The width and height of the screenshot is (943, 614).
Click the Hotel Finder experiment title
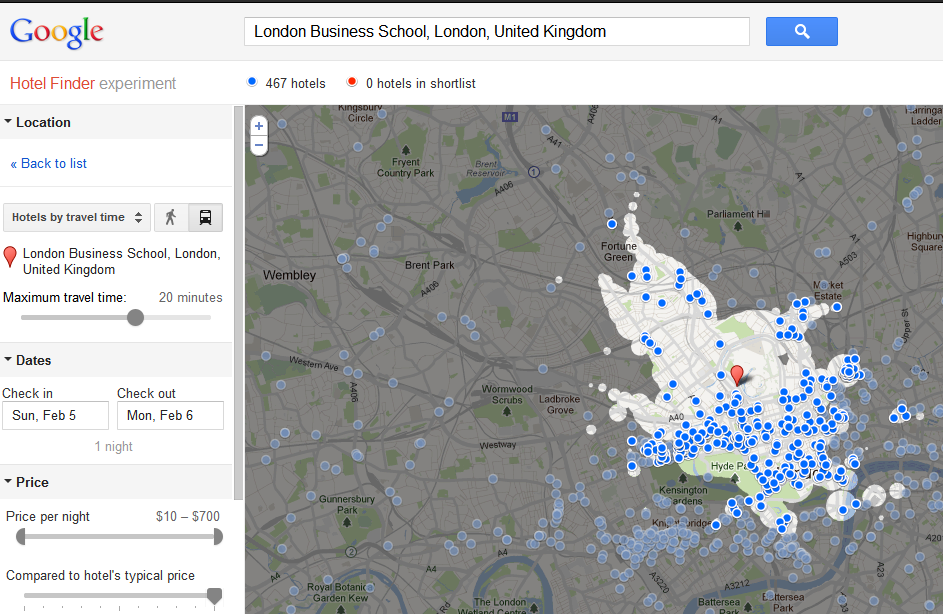[93, 84]
